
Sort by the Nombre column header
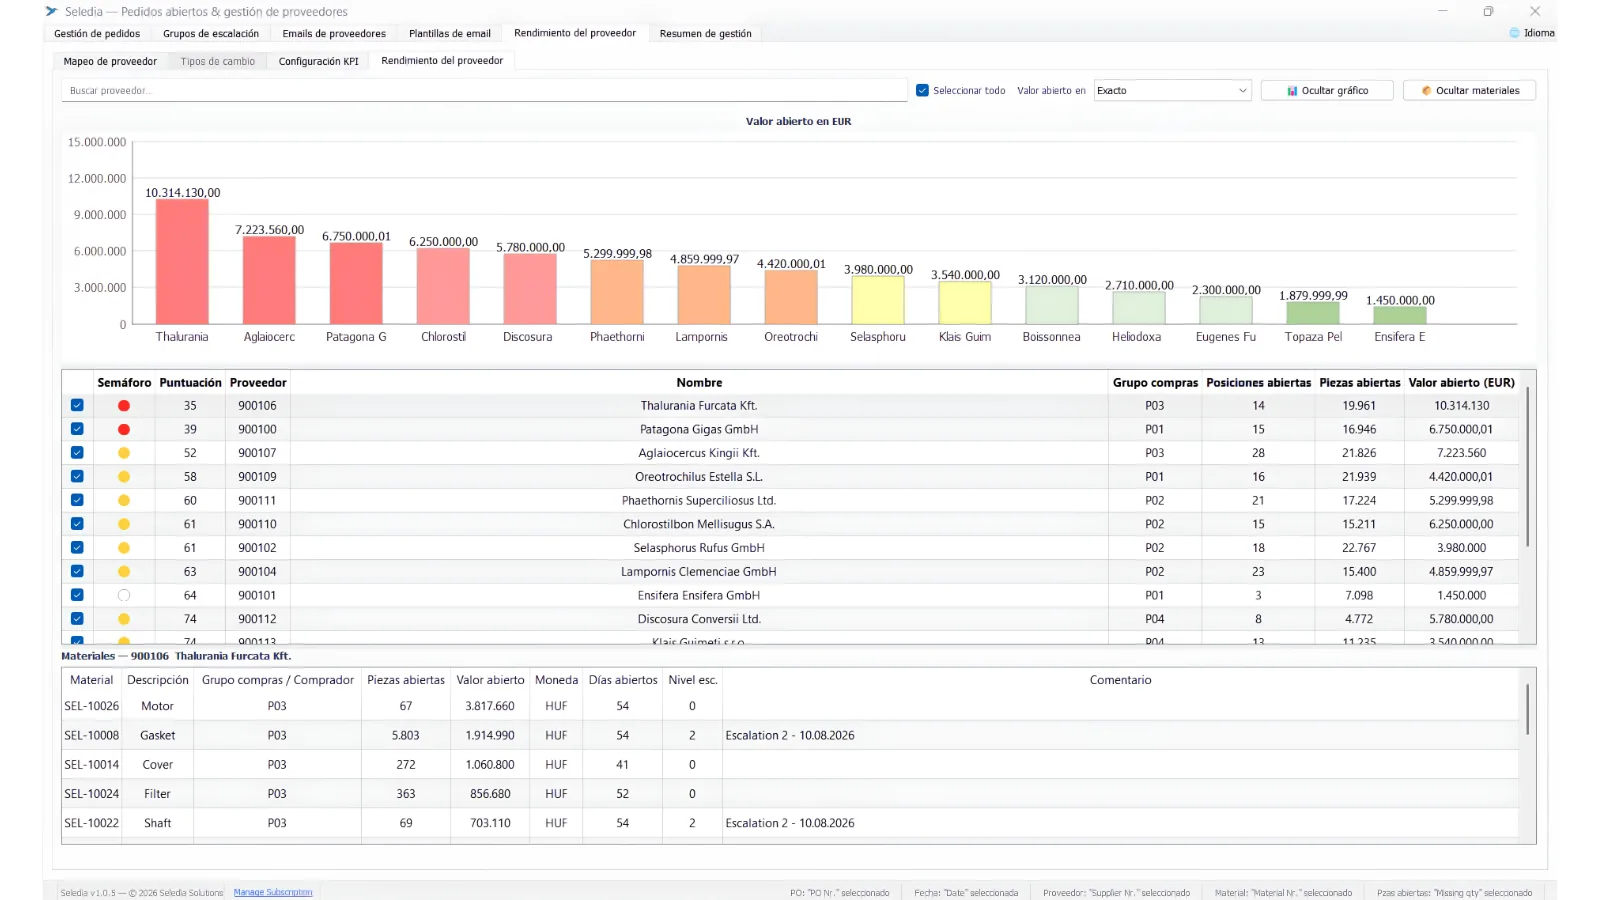pyautogui.click(x=699, y=382)
